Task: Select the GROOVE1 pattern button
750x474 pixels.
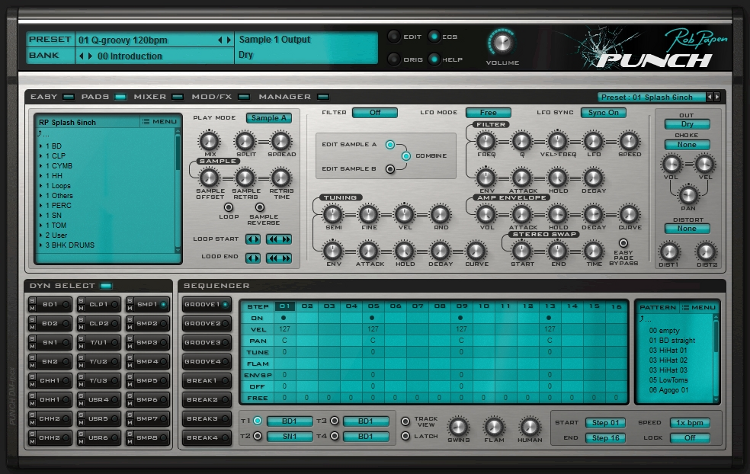Action: pyautogui.click(x=207, y=304)
